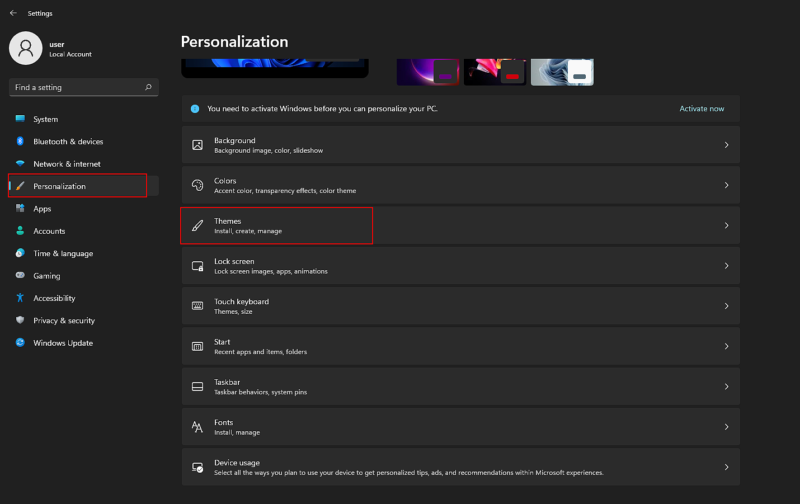Image resolution: width=800 pixels, height=504 pixels.
Task: Click 'Accent color, transparency effects, color theme' text
Action: pyautogui.click(x=285, y=191)
